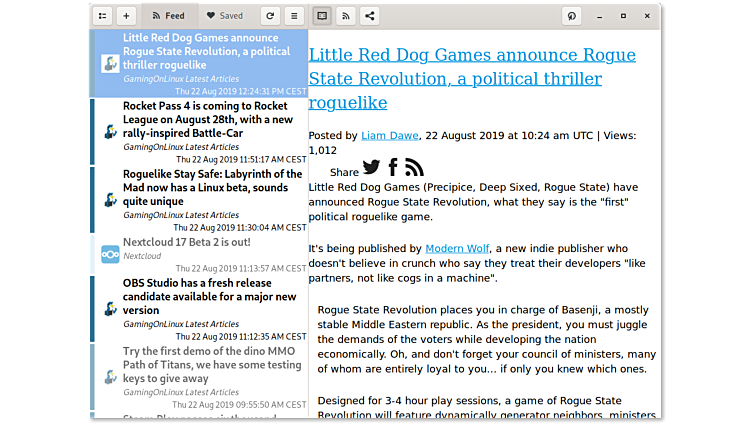Toggle the feed list sidebar button

click(x=102, y=16)
